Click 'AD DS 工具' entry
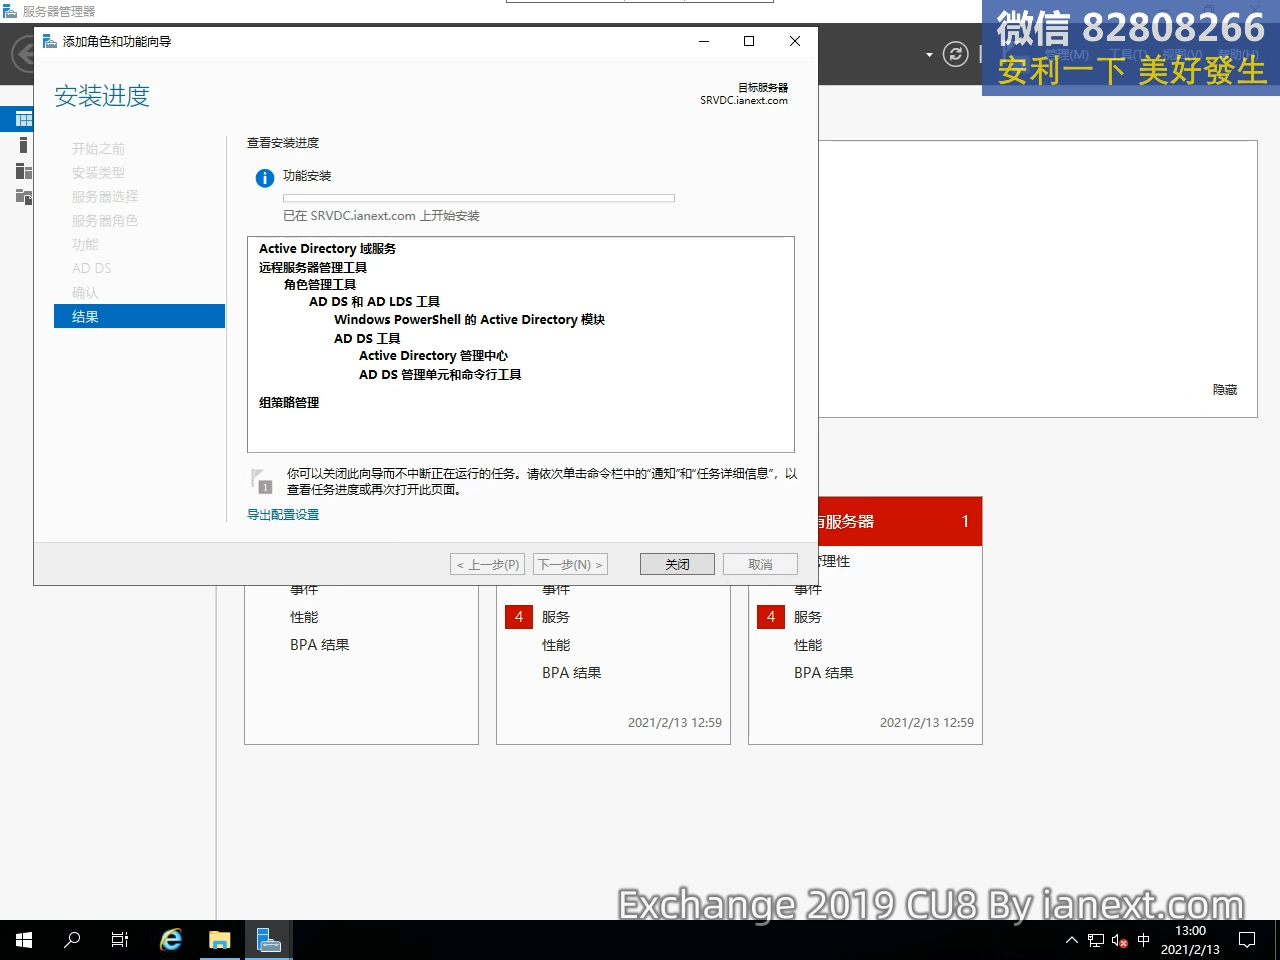Image resolution: width=1280 pixels, height=960 pixels. tap(367, 338)
